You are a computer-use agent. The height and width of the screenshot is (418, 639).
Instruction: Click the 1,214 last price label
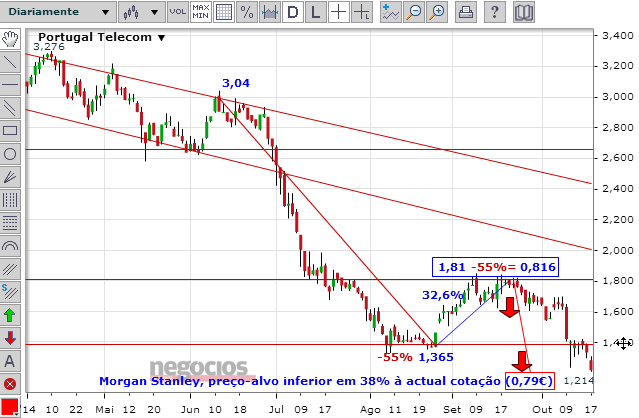[x=578, y=381]
